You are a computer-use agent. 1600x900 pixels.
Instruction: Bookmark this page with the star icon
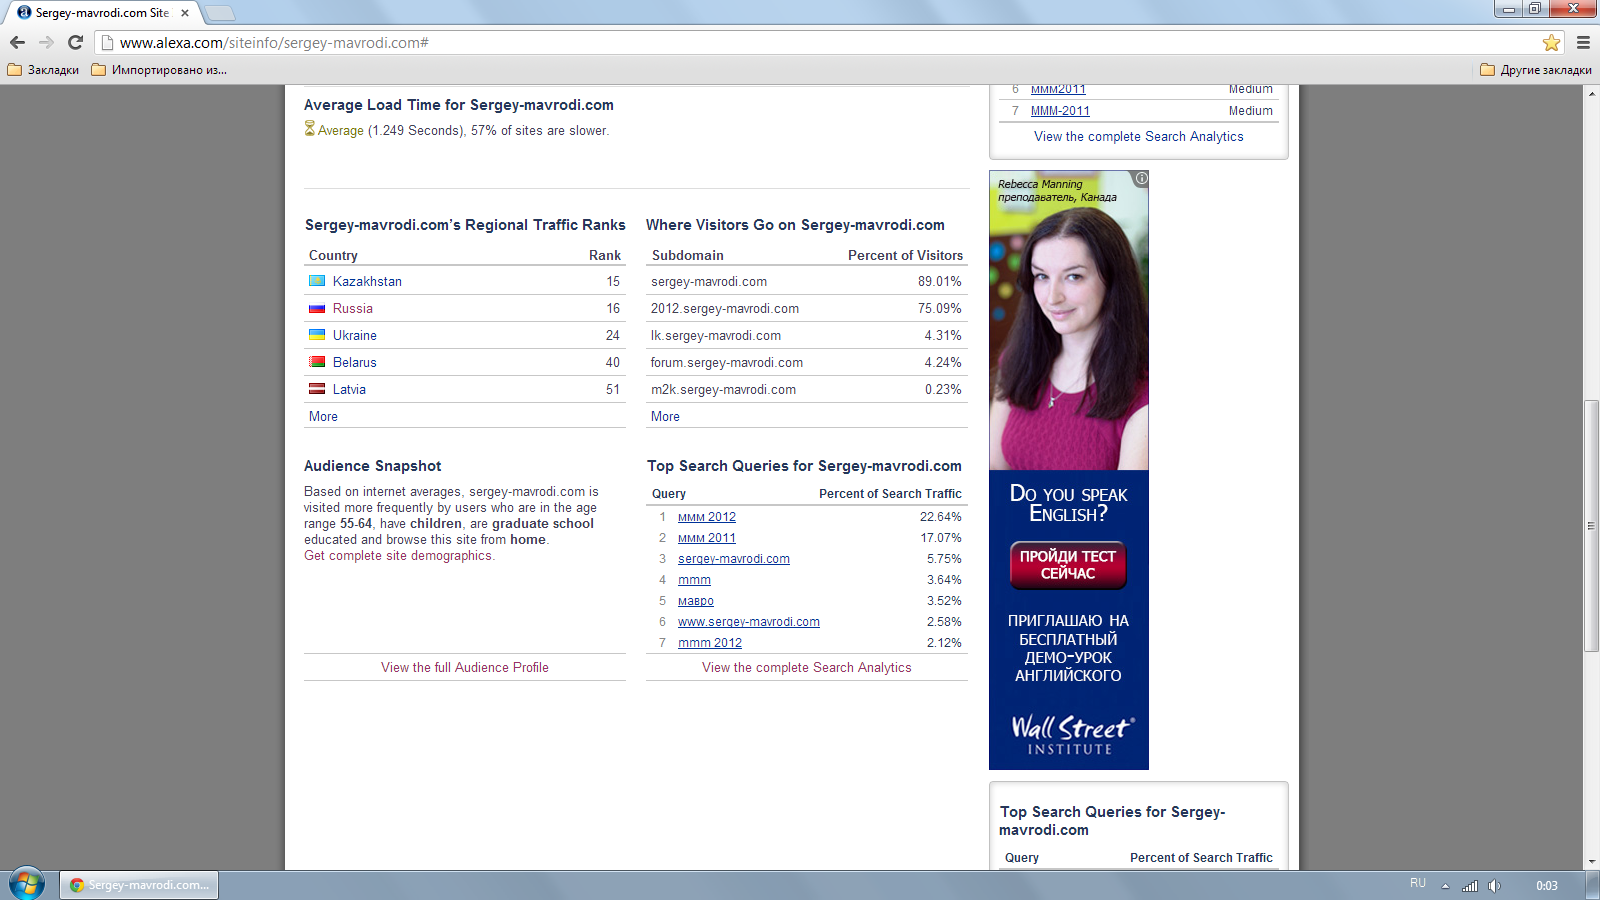pos(1551,42)
